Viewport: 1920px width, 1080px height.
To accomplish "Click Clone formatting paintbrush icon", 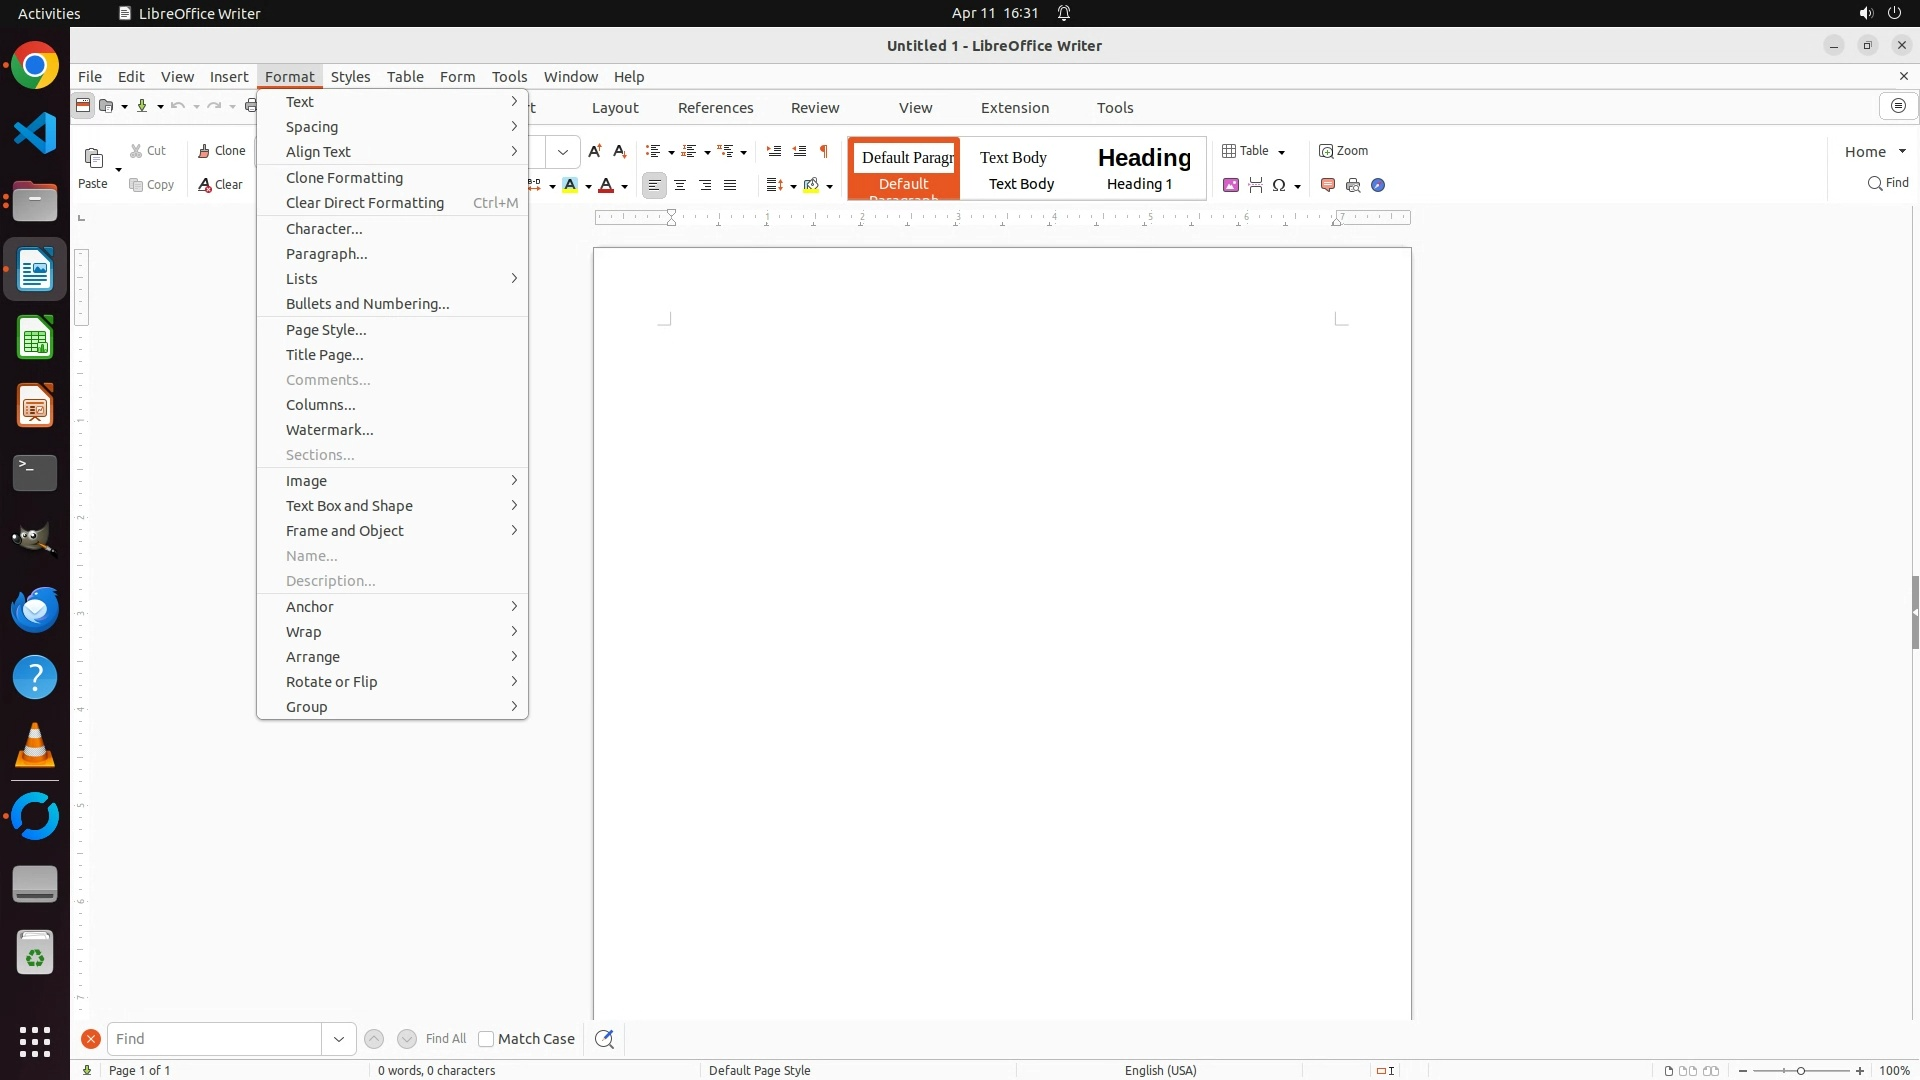I will pyautogui.click(x=221, y=151).
